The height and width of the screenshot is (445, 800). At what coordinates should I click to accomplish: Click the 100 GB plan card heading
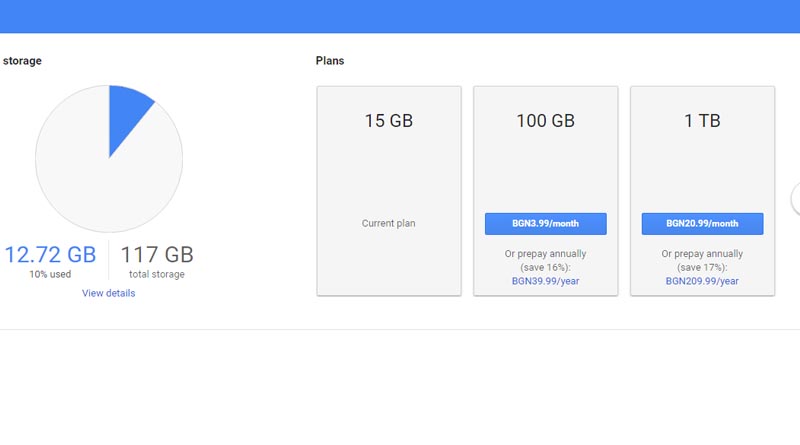click(x=545, y=121)
